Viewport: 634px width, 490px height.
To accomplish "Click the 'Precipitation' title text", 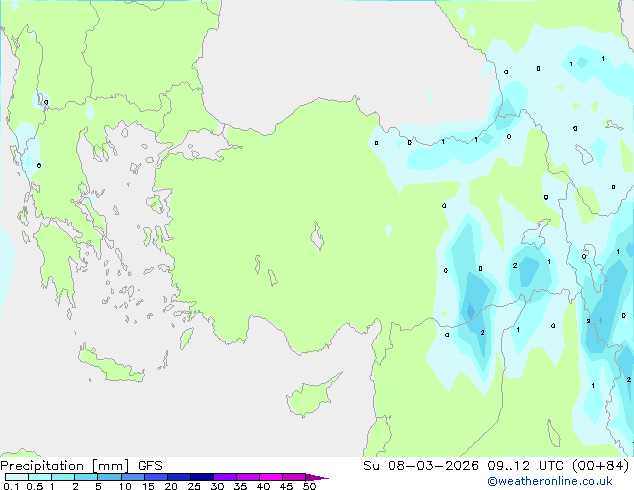I will 42,466.
